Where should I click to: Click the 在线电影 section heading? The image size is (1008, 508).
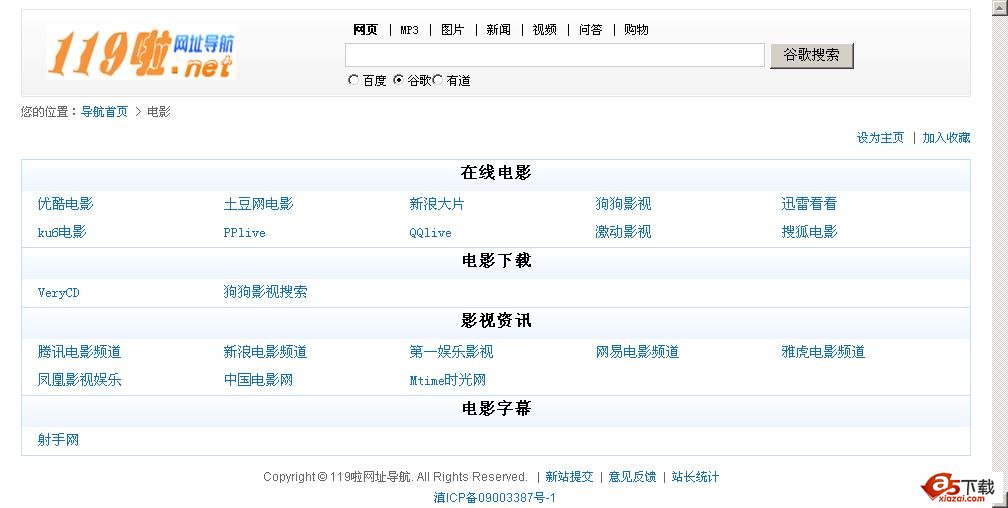tap(496, 172)
